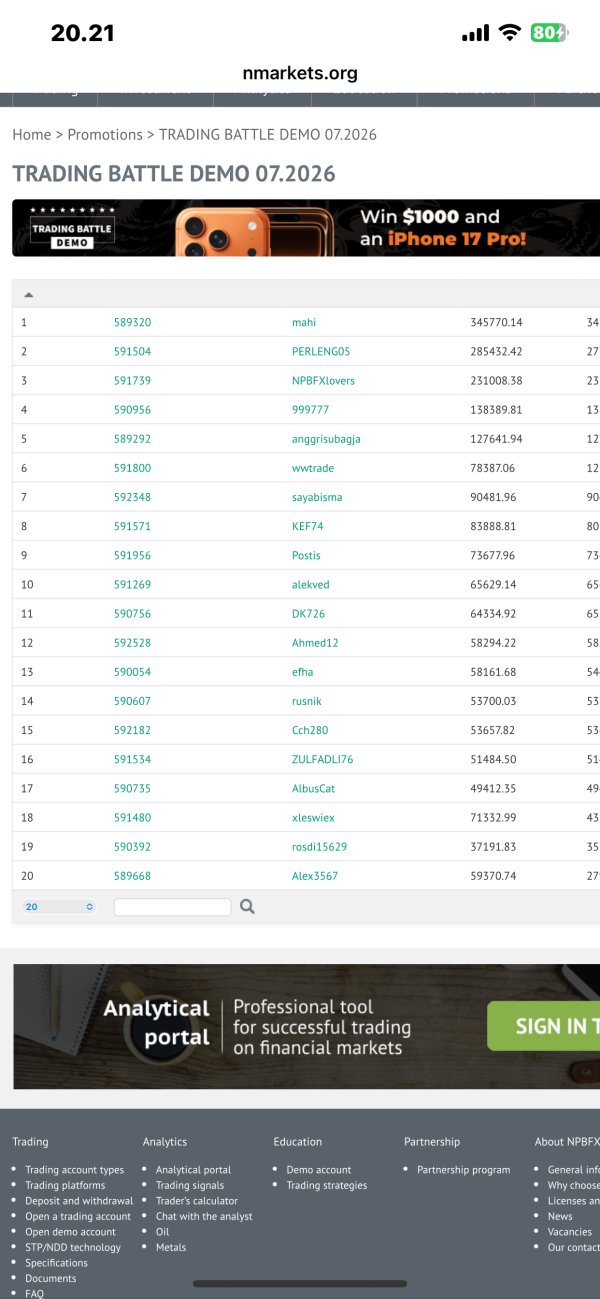Click the green SIGN IN button
The width and height of the screenshot is (600, 1299).
tap(543, 1026)
